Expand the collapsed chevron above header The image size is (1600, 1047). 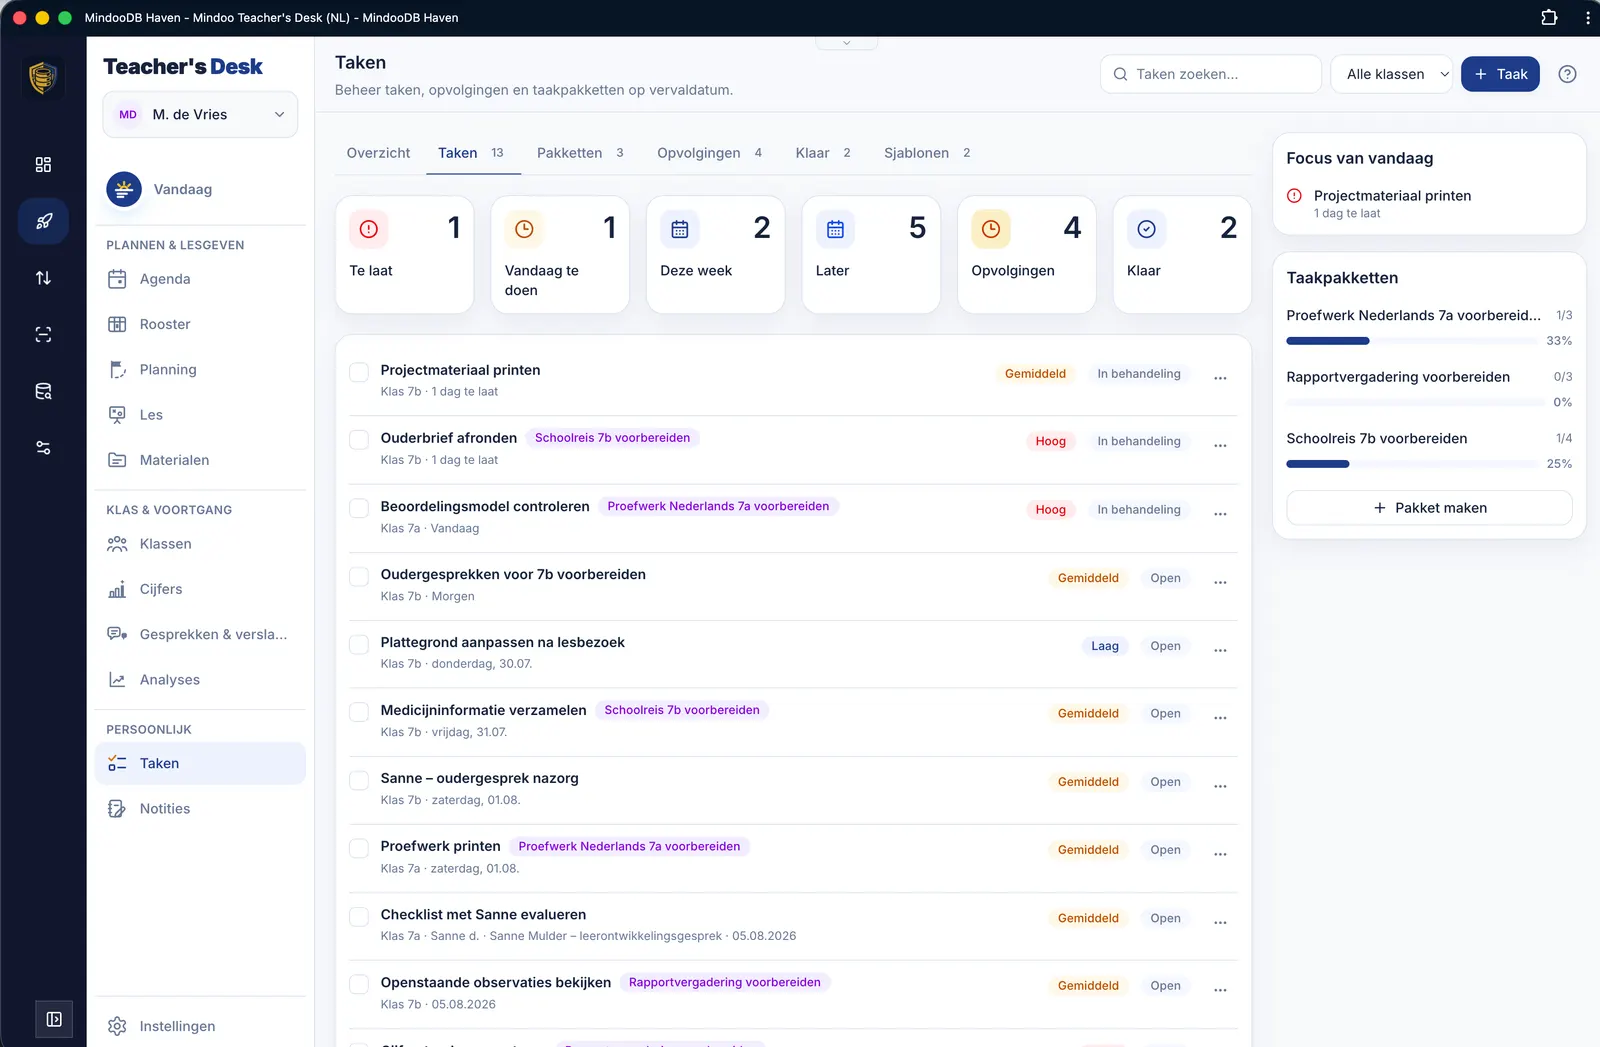(x=847, y=43)
